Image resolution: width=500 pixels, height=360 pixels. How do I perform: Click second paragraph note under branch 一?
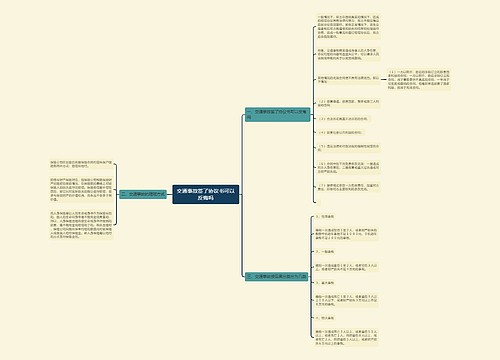tap(348, 54)
